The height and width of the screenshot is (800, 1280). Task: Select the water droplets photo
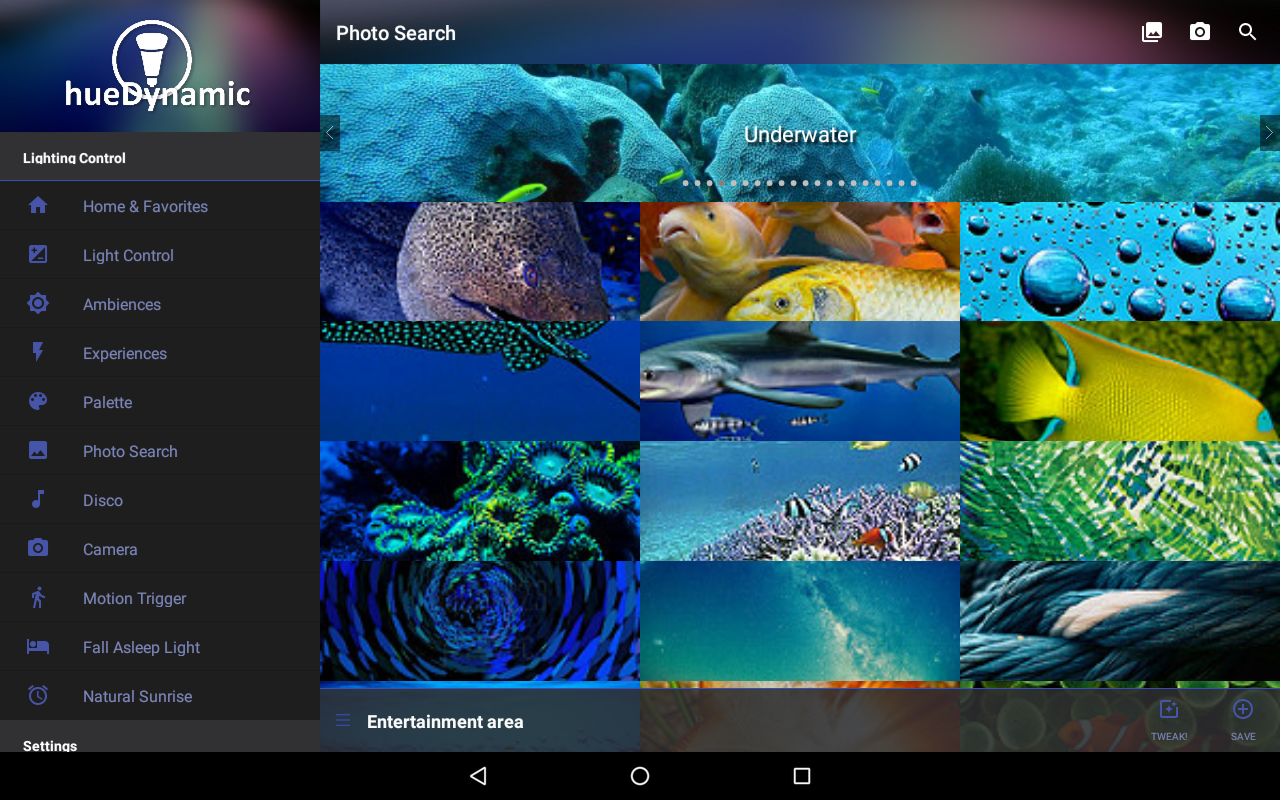pos(1120,261)
